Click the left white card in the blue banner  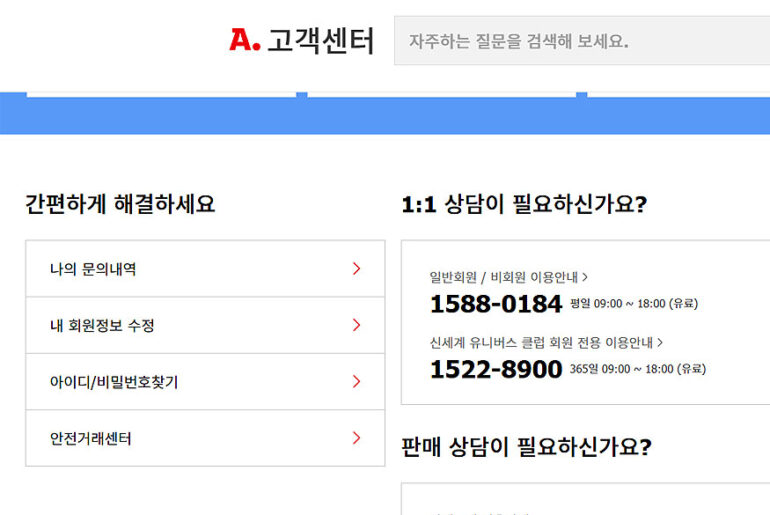pos(160,94)
